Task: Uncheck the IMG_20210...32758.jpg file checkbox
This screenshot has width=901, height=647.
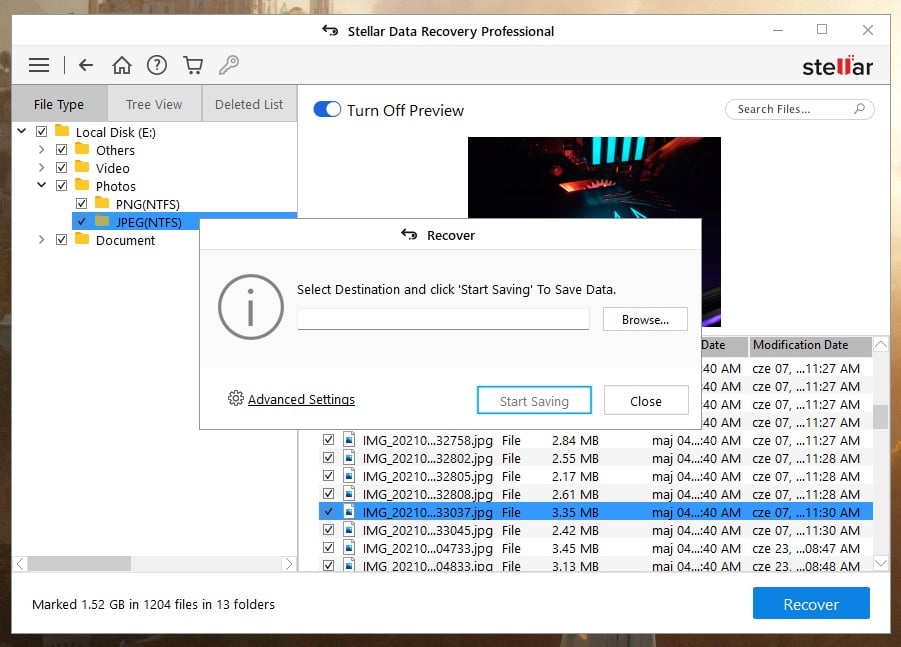Action: click(328, 440)
